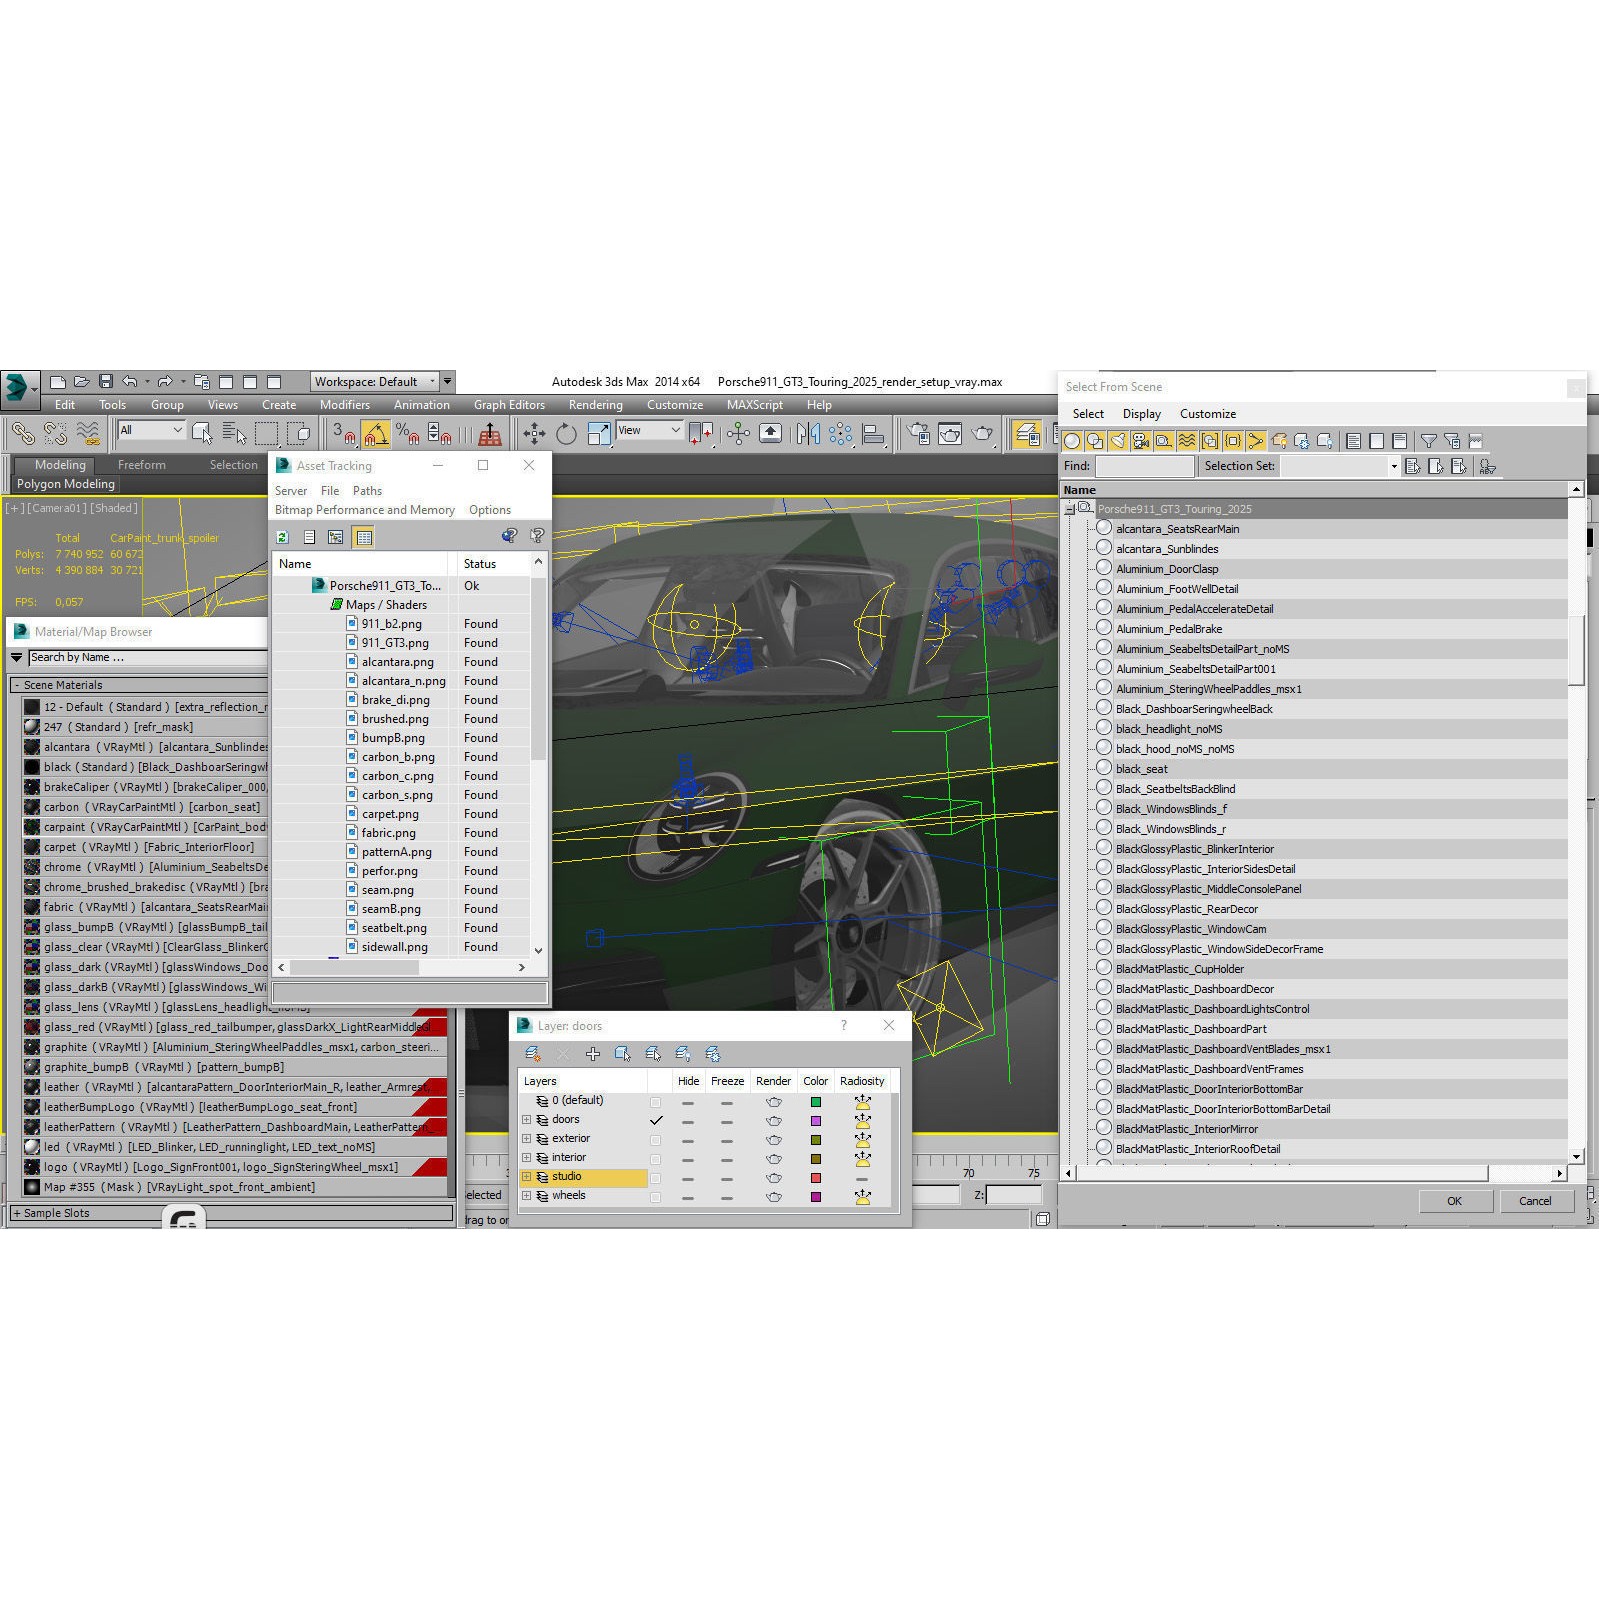Click the 0 (default) layer green swatch
1599x1599 pixels.
816,1102
